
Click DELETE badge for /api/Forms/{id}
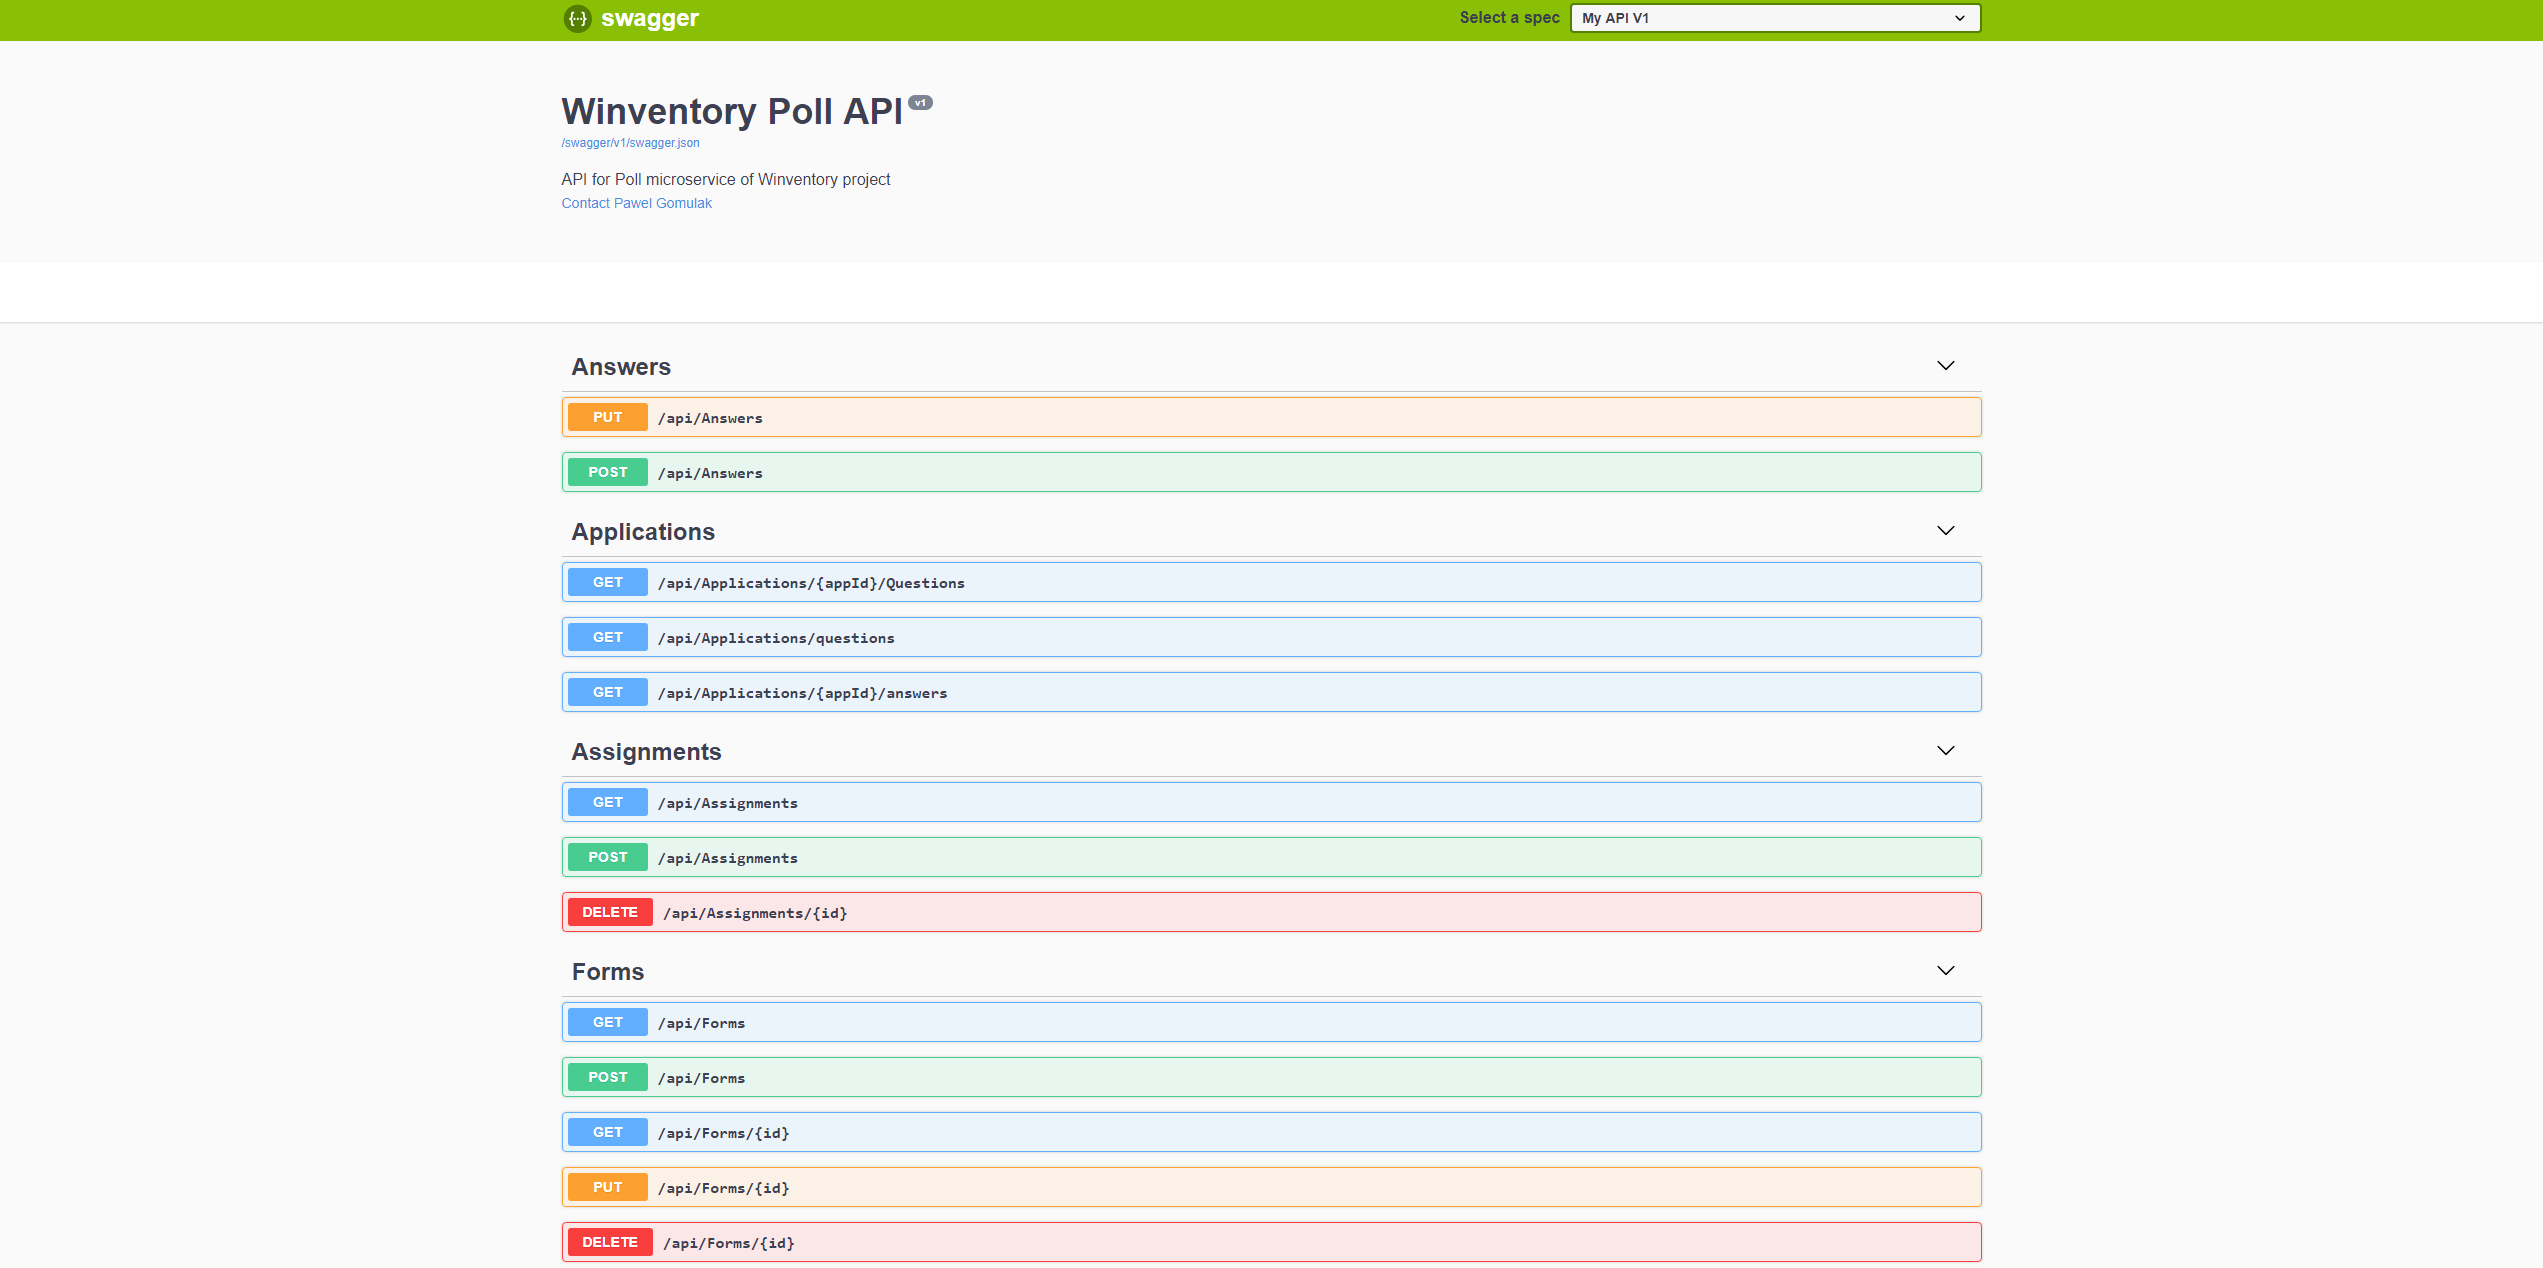coord(609,1242)
